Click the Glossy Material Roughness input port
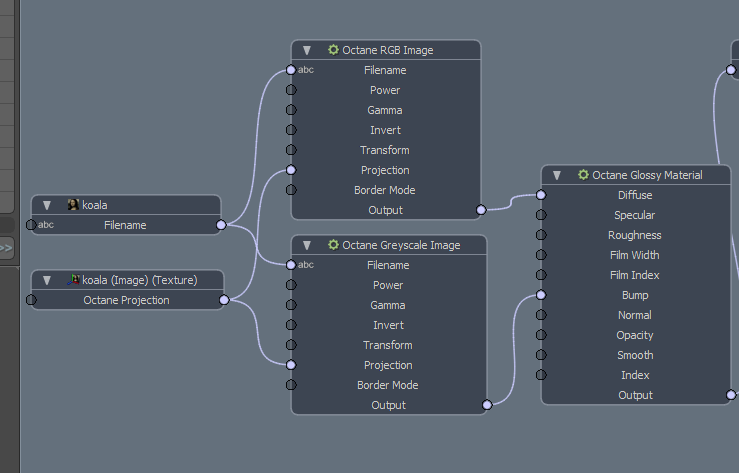Viewport: 739px width, 473px height. point(541,235)
